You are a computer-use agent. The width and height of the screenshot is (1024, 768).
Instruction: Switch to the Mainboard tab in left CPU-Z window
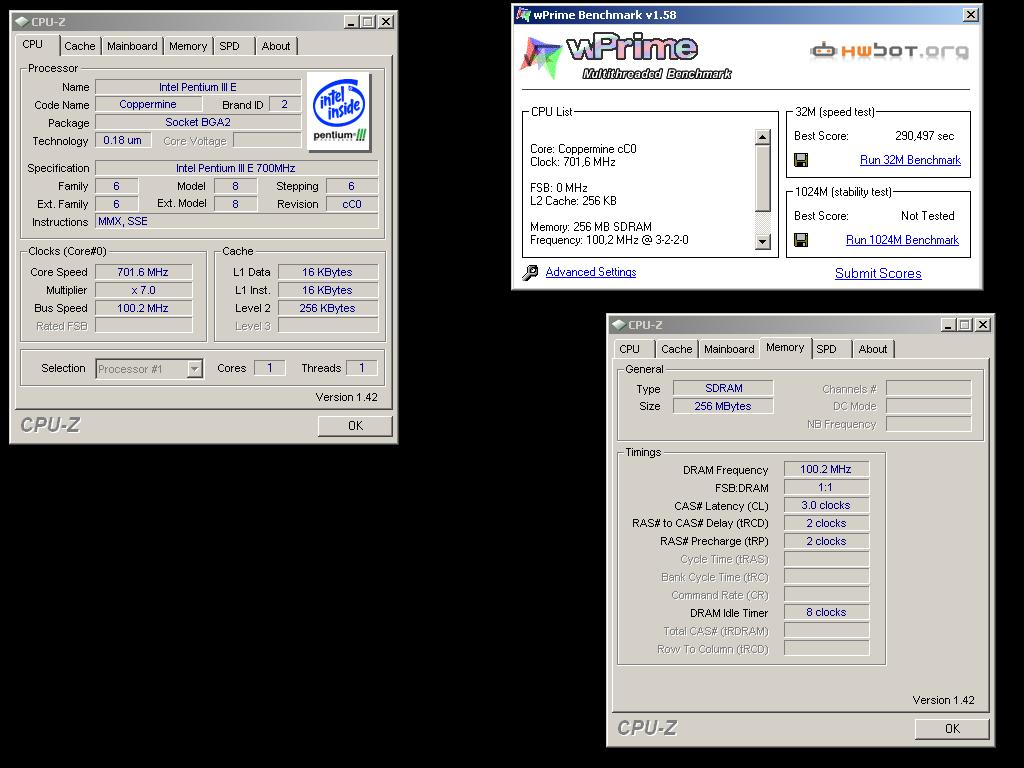point(132,46)
